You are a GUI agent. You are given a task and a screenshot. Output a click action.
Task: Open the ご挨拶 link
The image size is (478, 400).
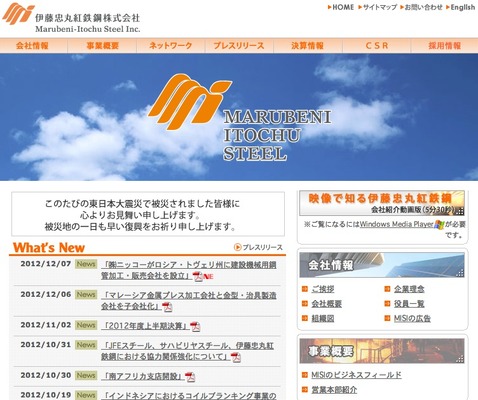323,289
